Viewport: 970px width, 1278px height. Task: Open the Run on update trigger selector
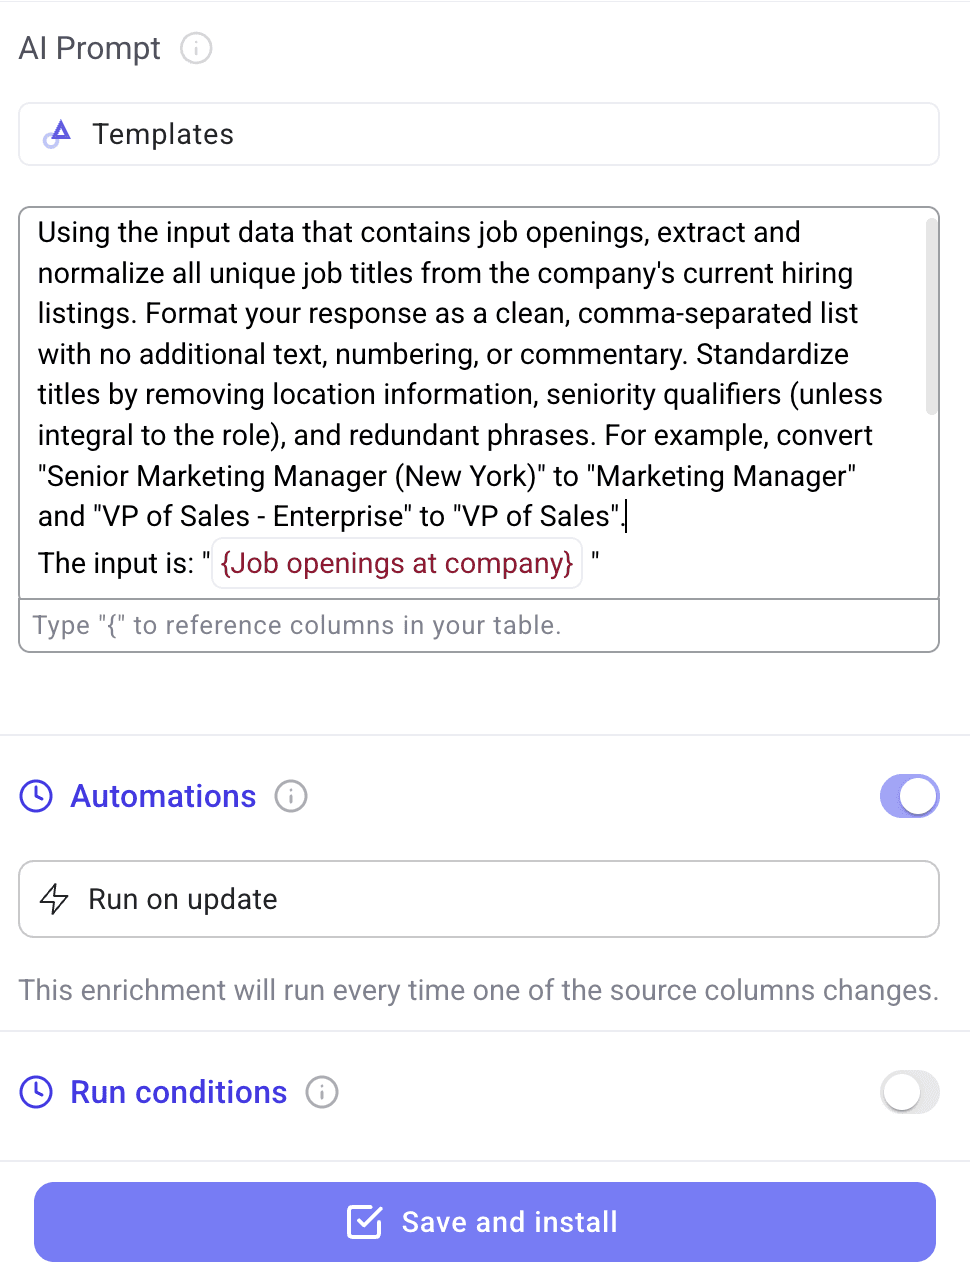479,899
